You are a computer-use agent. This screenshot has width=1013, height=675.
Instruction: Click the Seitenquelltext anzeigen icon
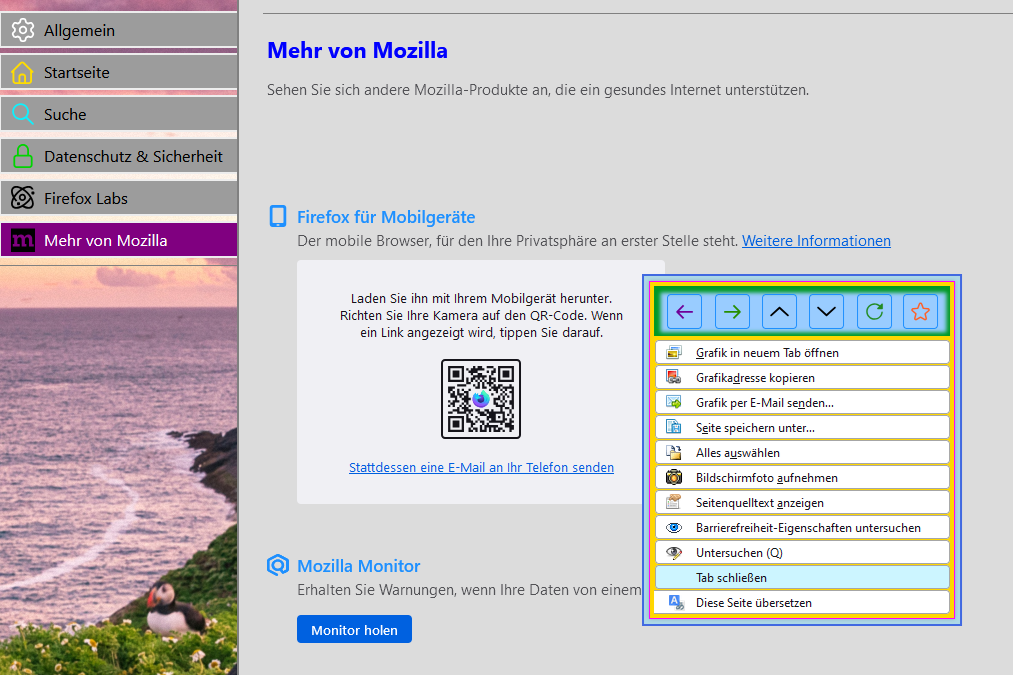(674, 502)
